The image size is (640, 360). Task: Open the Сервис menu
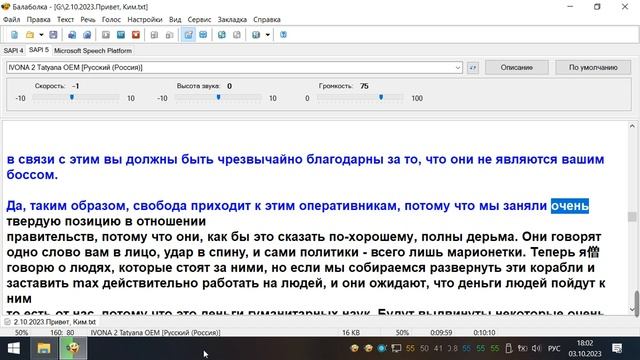point(199,20)
